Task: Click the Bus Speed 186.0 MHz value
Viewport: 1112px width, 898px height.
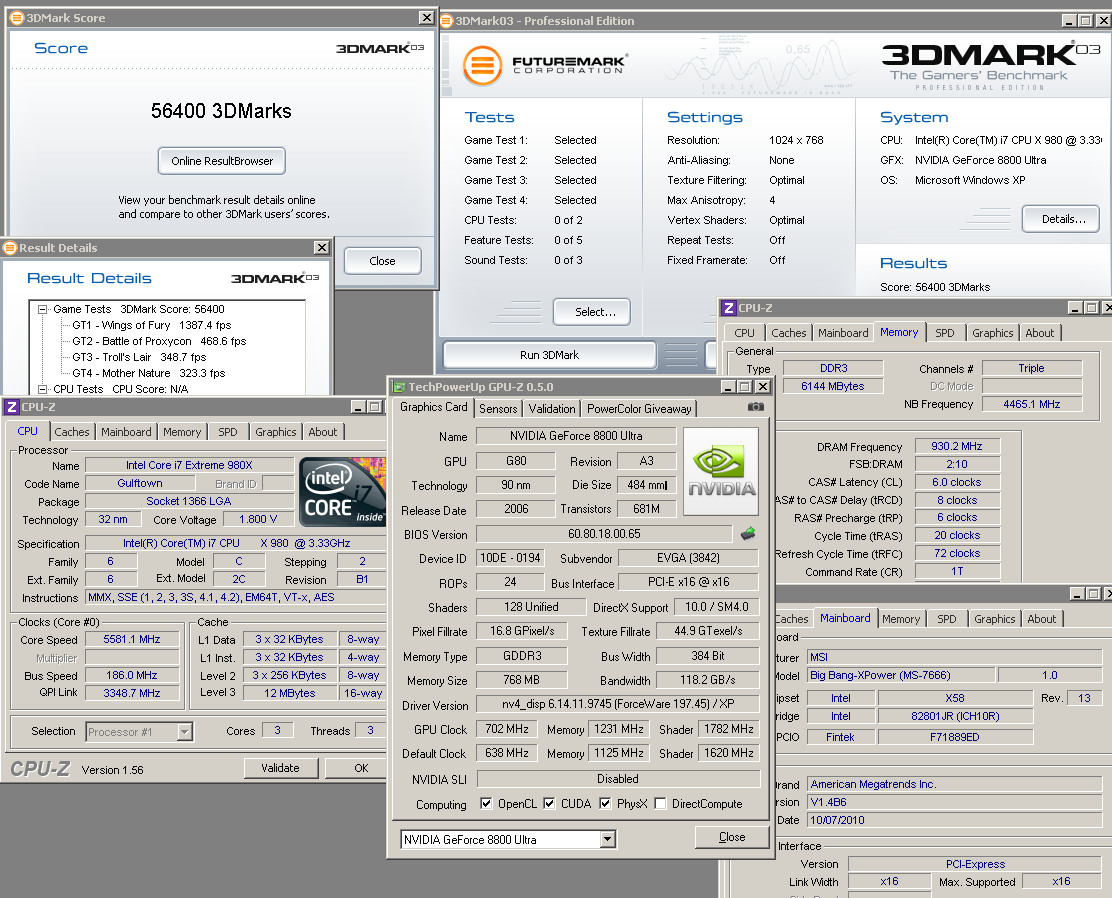Action: coord(132,675)
